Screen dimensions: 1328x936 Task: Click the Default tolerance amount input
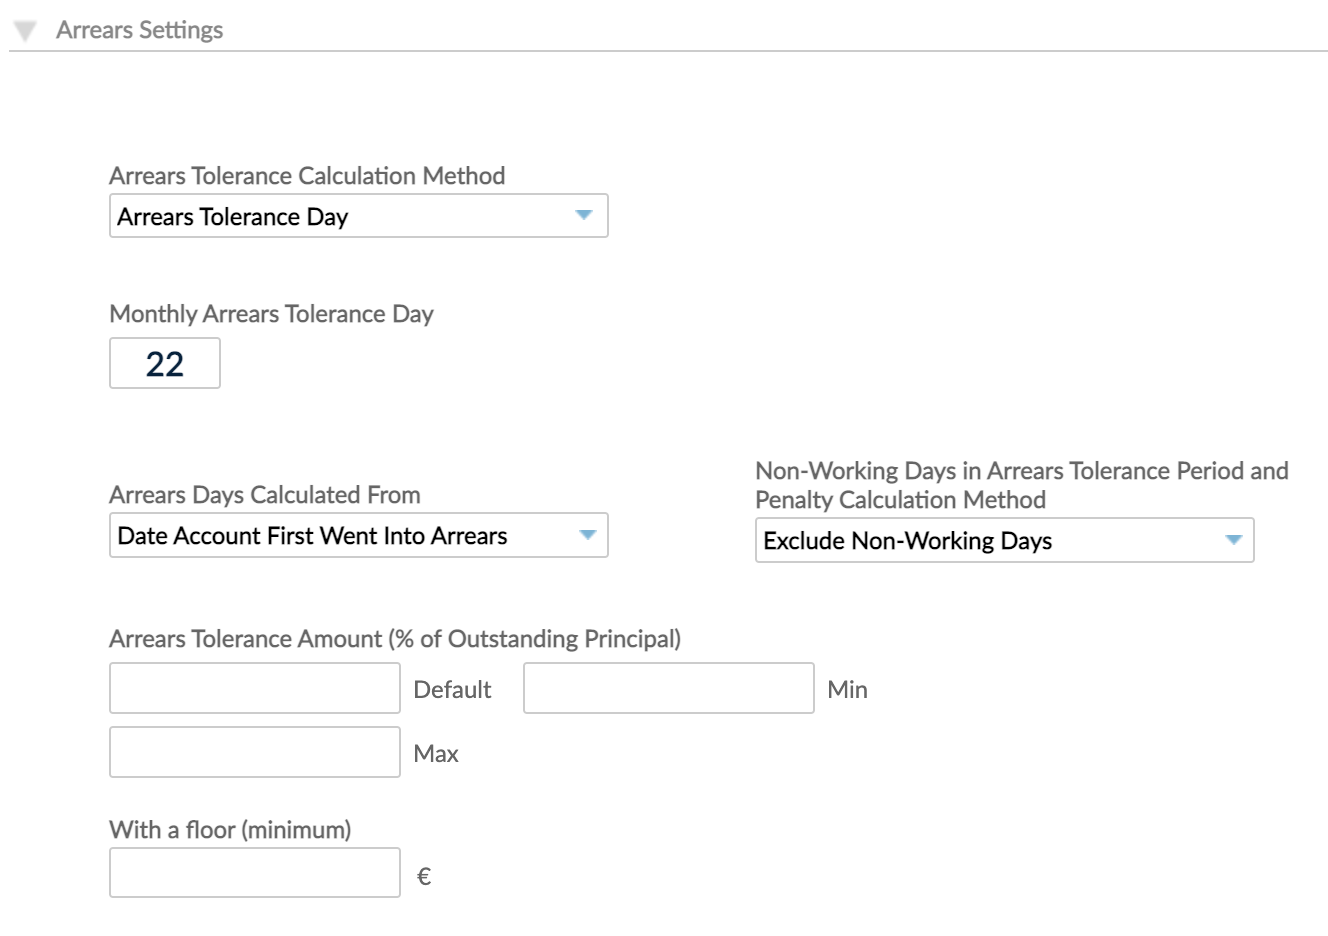pyautogui.click(x=255, y=688)
